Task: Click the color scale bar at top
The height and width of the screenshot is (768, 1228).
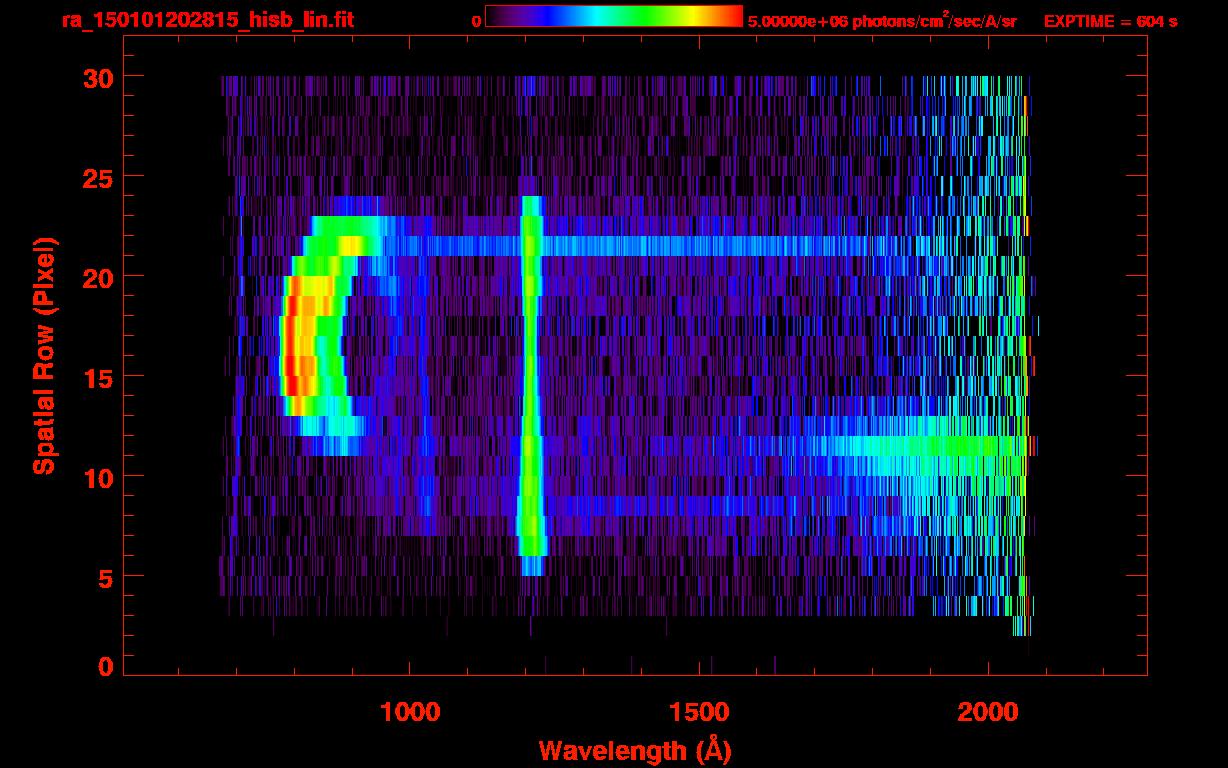Action: point(614,16)
